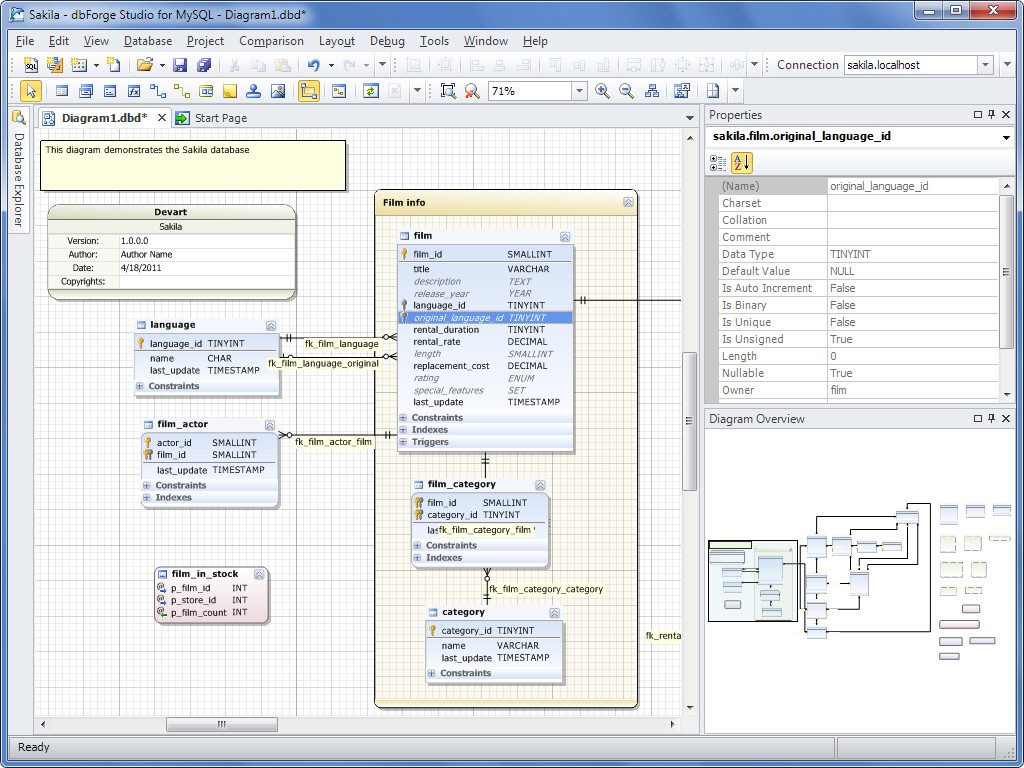This screenshot has width=1024, height=768.
Task: Open the Database menu
Action: tap(148, 40)
